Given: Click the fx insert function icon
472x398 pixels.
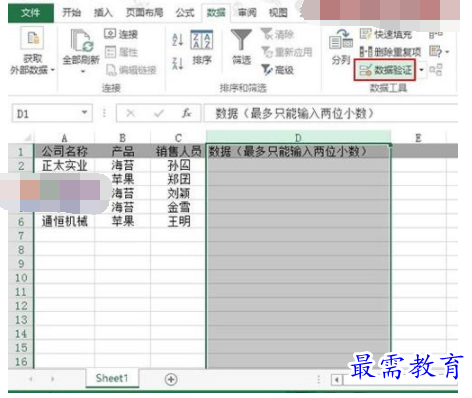Looking at the screenshot, I should [186, 113].
